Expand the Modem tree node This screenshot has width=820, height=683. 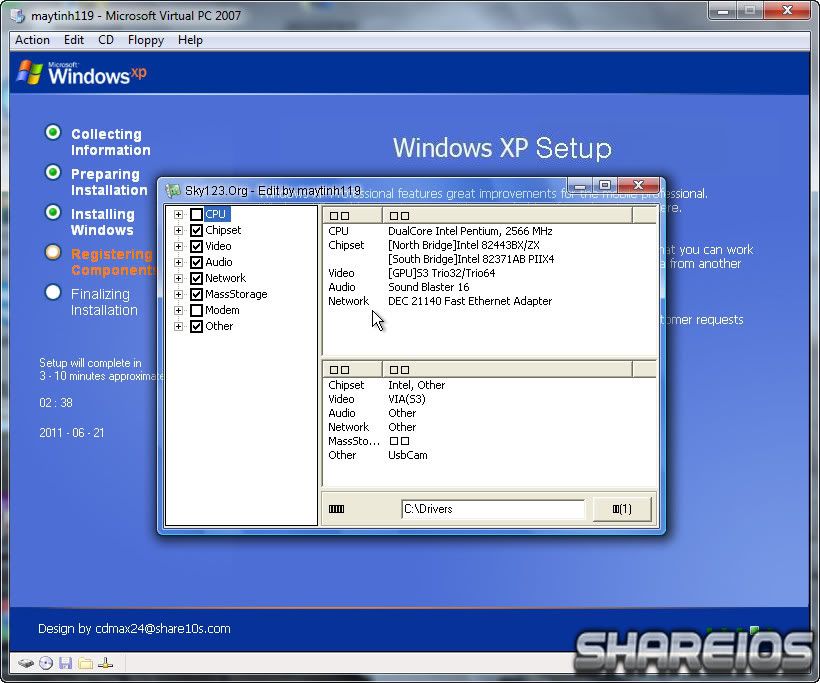coord(178,311)
